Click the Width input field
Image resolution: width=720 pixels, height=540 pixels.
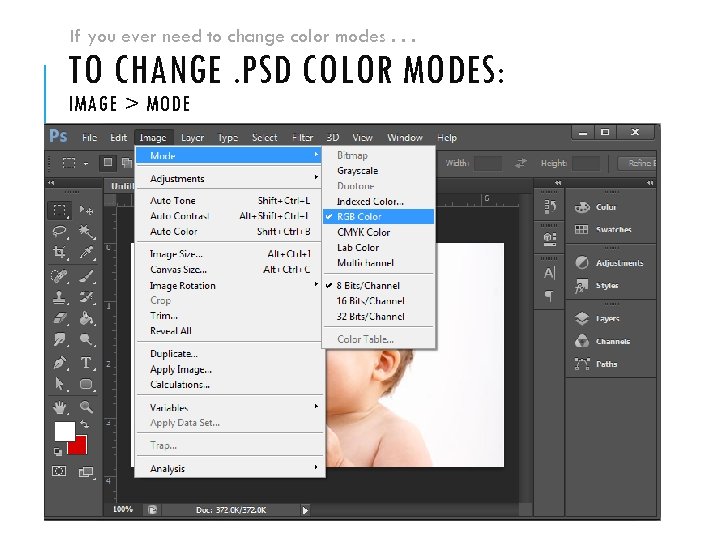(x=488, y=163)
